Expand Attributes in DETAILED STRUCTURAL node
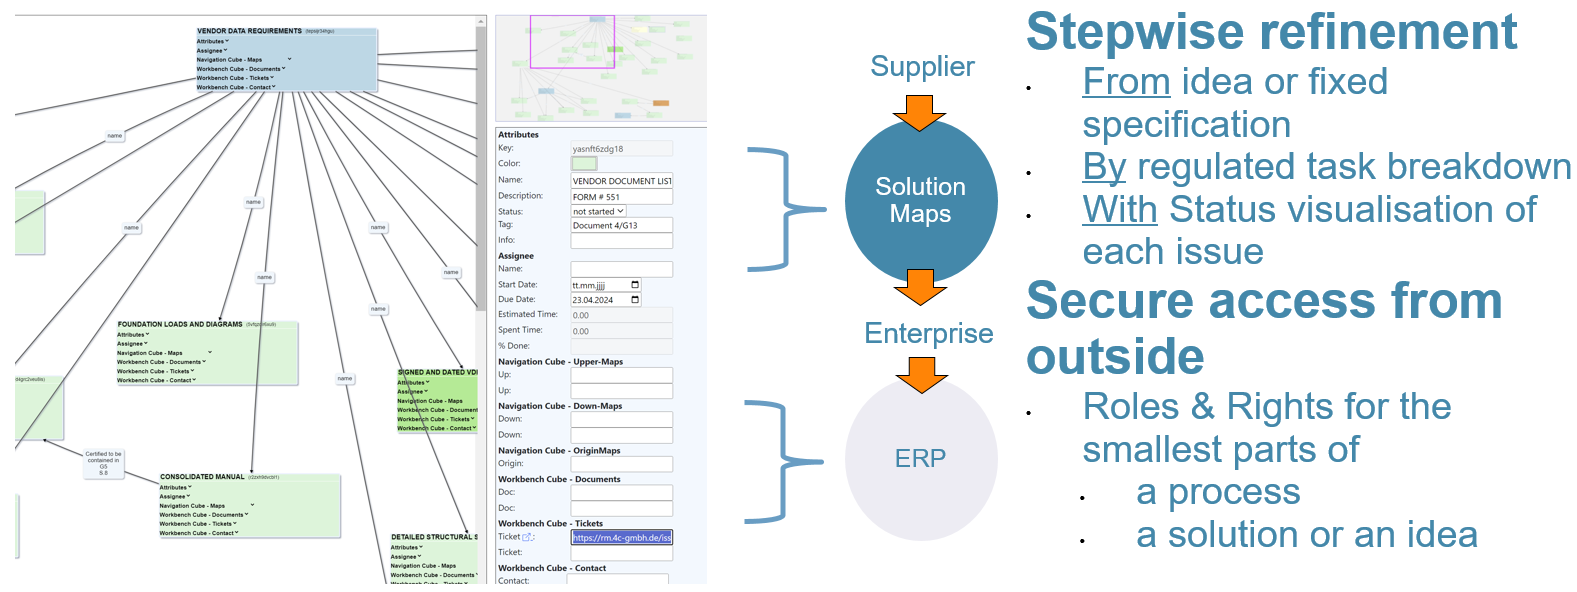This screenshot has width=1577, height=592. (421, 546)
